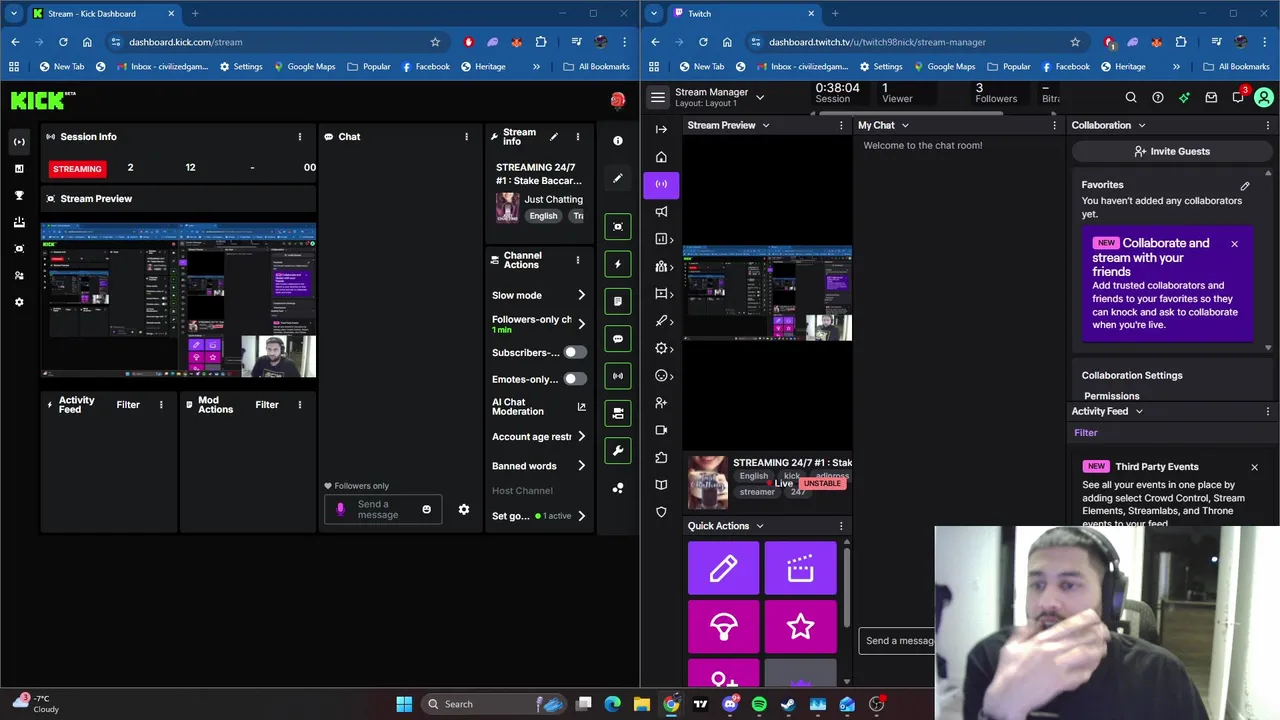Click Twitch Edit Stream Info pencil quick action
Viewport: 1280px width, 720px height.
723,569
